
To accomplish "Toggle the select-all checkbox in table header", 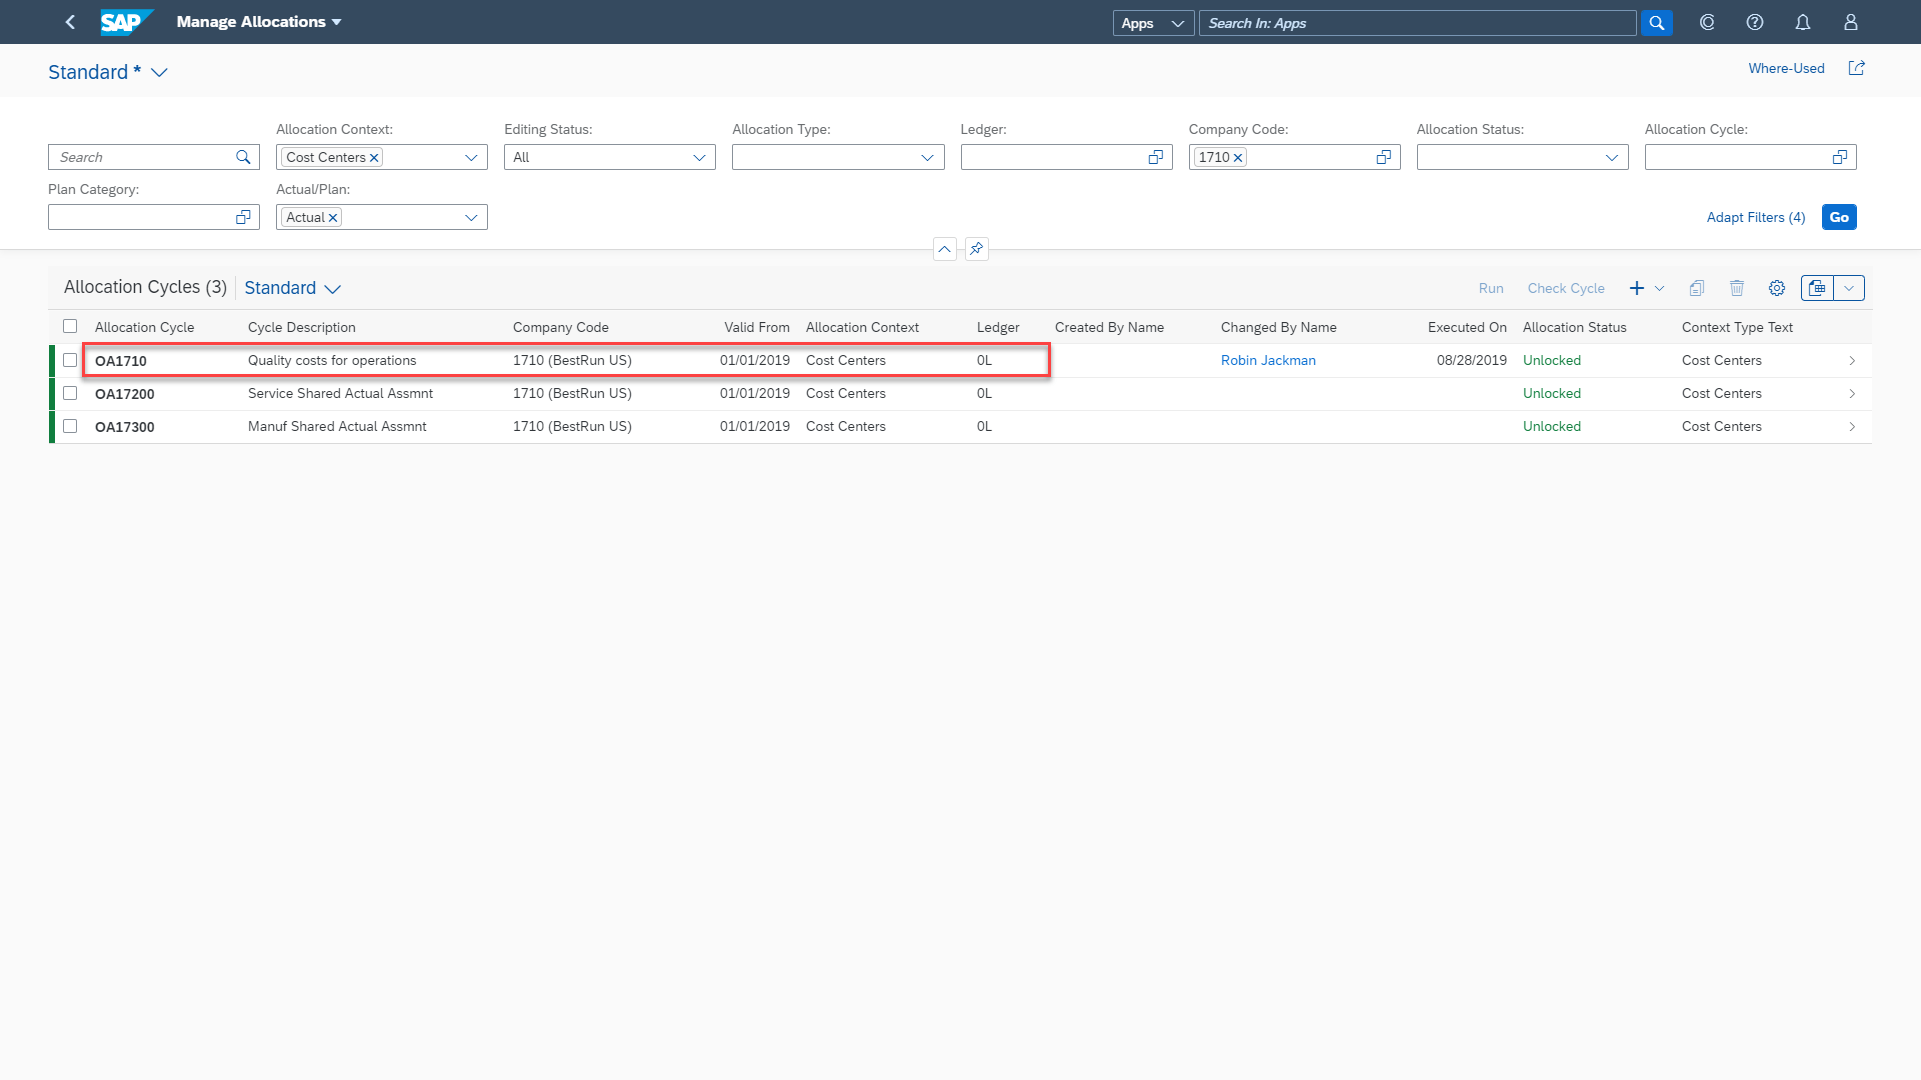I will coord(70,326).
